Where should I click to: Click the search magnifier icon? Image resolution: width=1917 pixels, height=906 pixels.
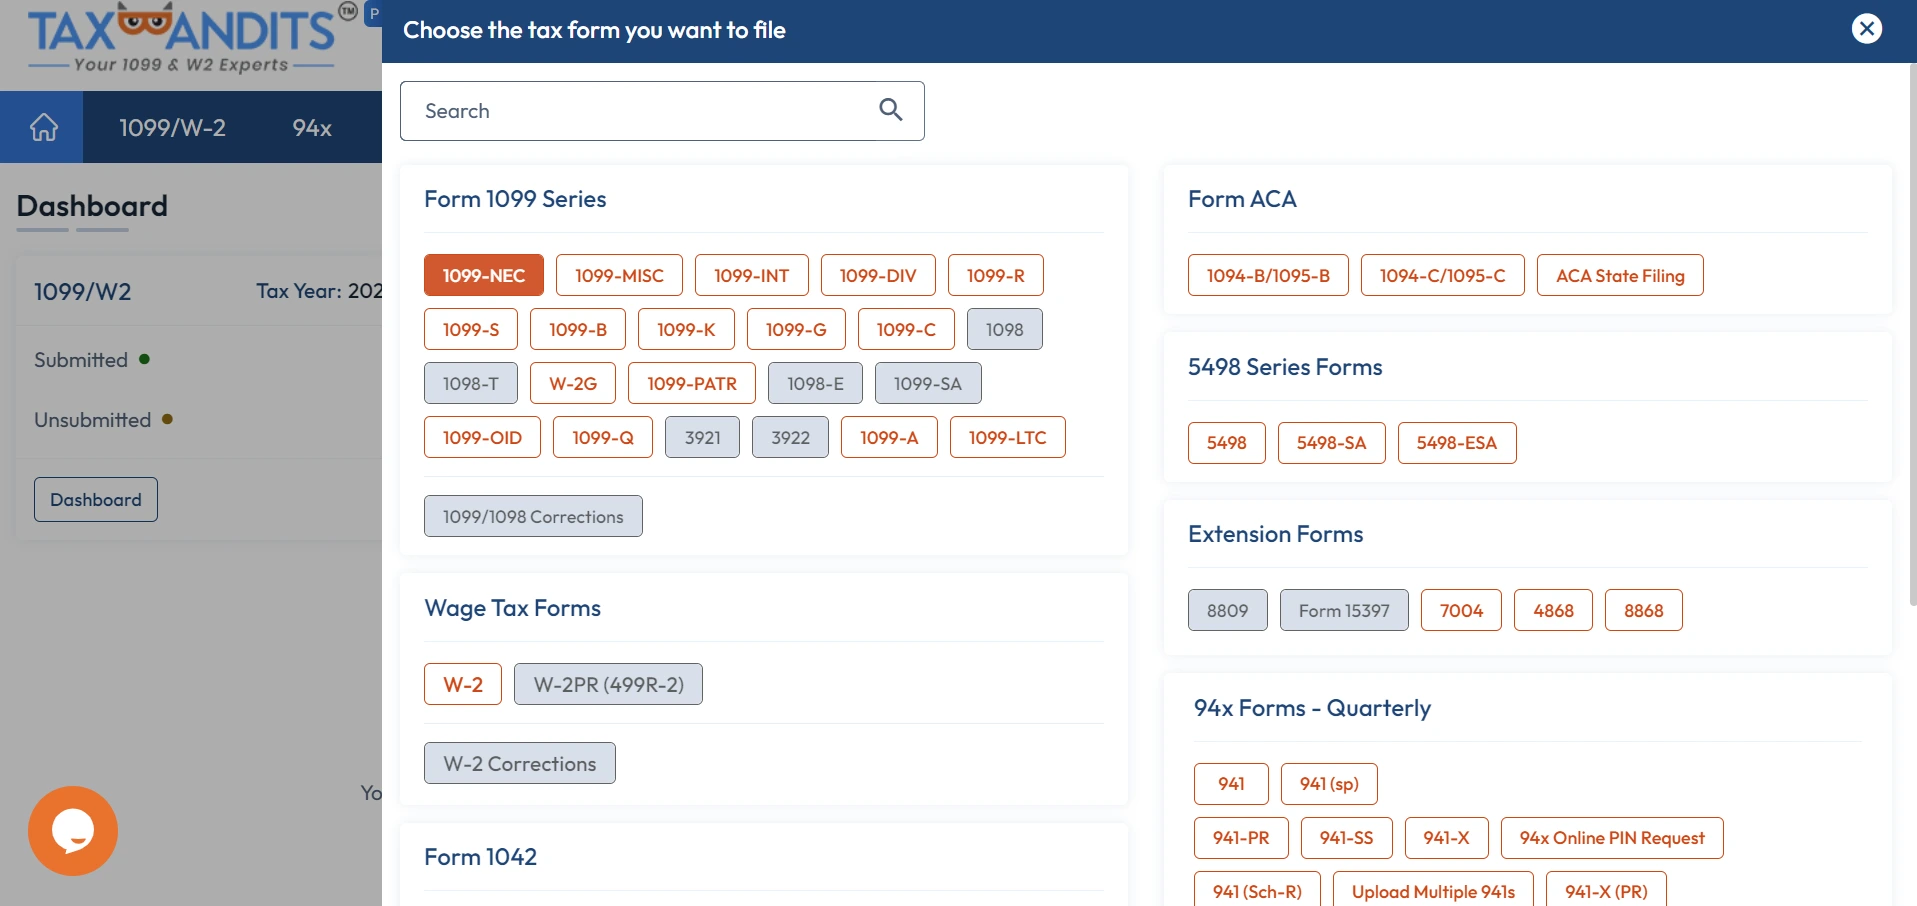[x=889, y=110]
